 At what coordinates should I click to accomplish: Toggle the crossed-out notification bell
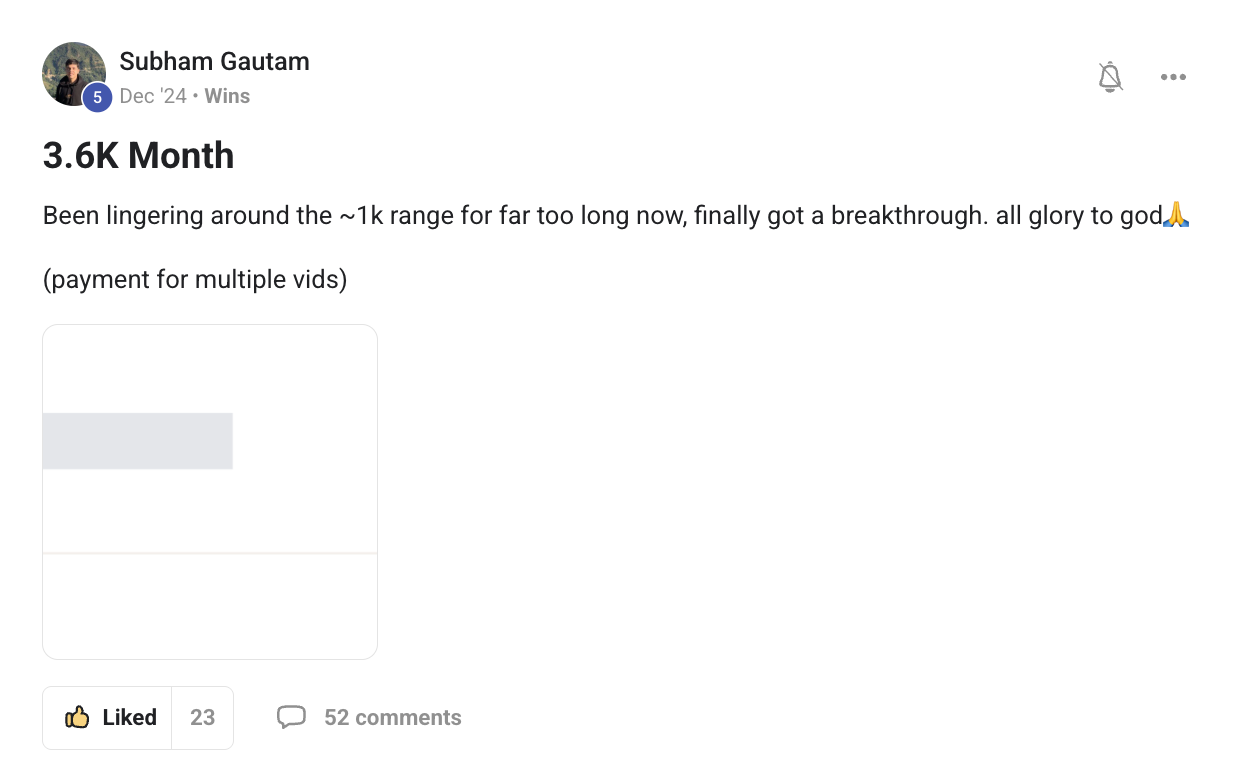pyautogui.click(x=1110, y=77)
